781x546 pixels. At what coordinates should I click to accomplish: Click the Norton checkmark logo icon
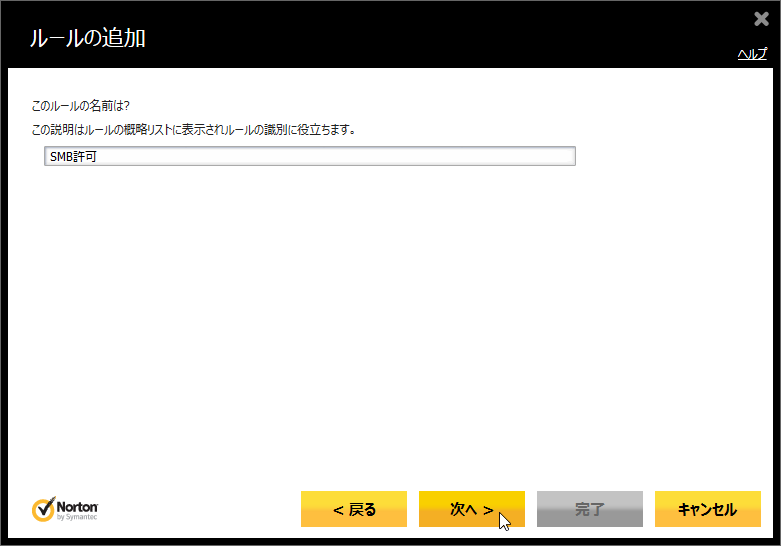pyautogui.click(x=42, y=509)
